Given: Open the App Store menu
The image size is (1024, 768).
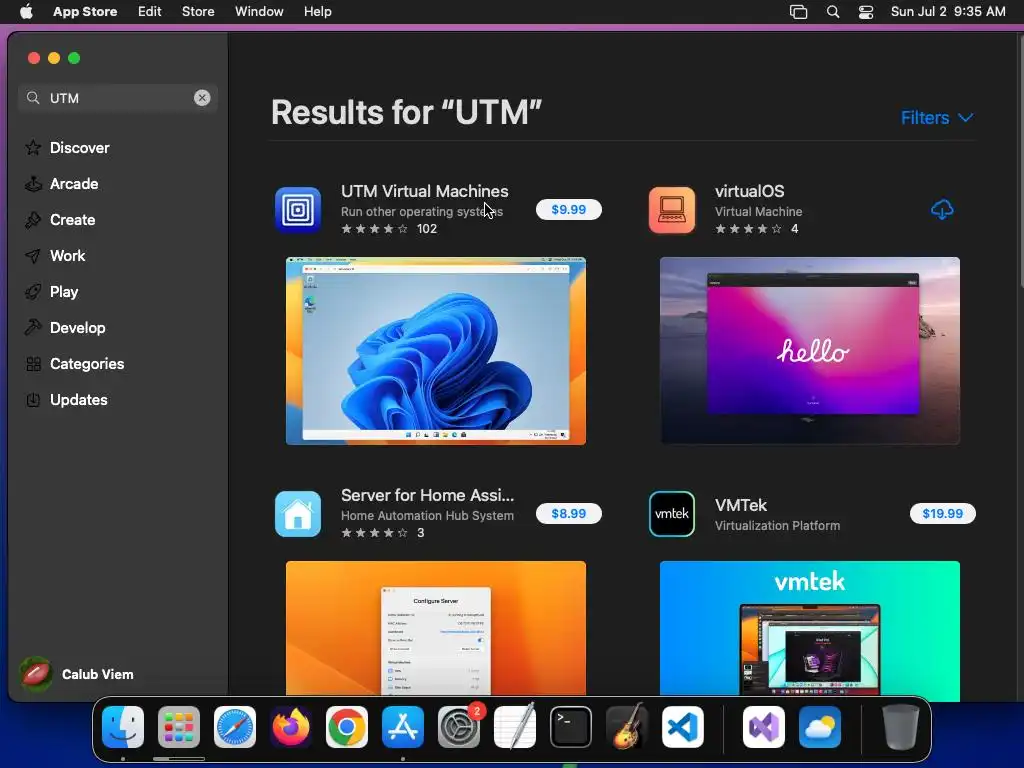Looking at the screenshot, I should [x=85, y=12].
